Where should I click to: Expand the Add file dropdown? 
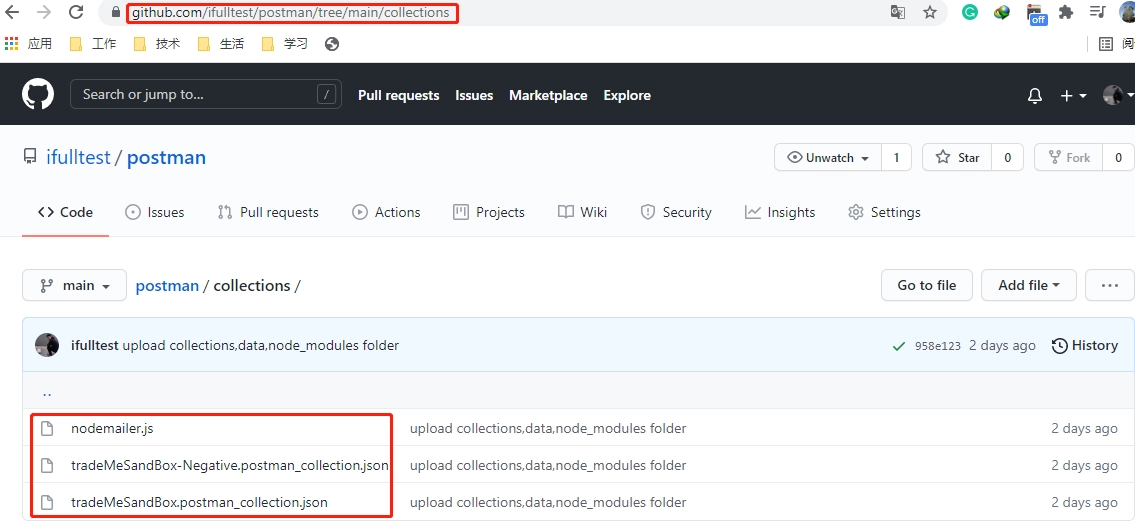(x=1029, y=285)
